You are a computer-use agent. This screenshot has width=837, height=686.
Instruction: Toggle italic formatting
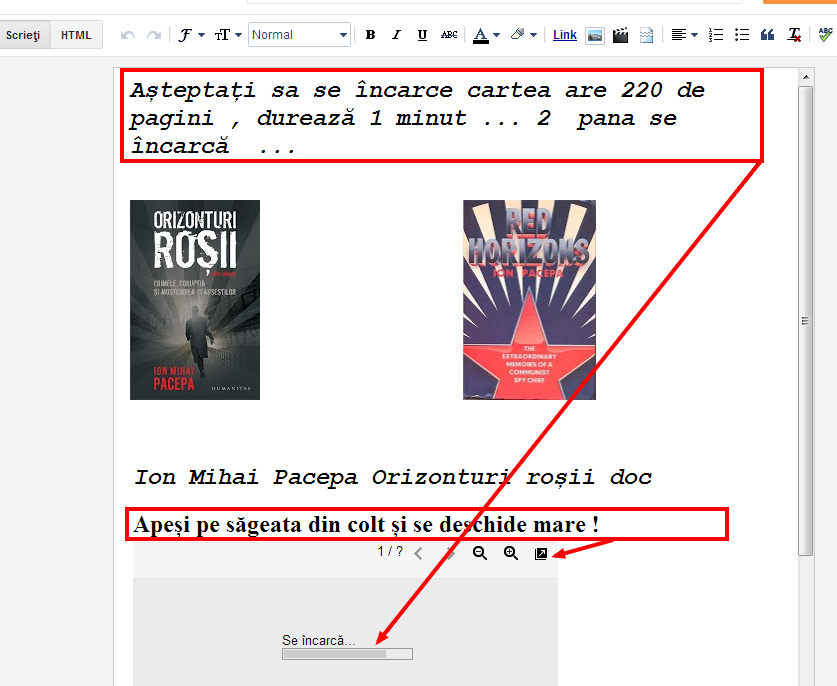pos(396,35)
